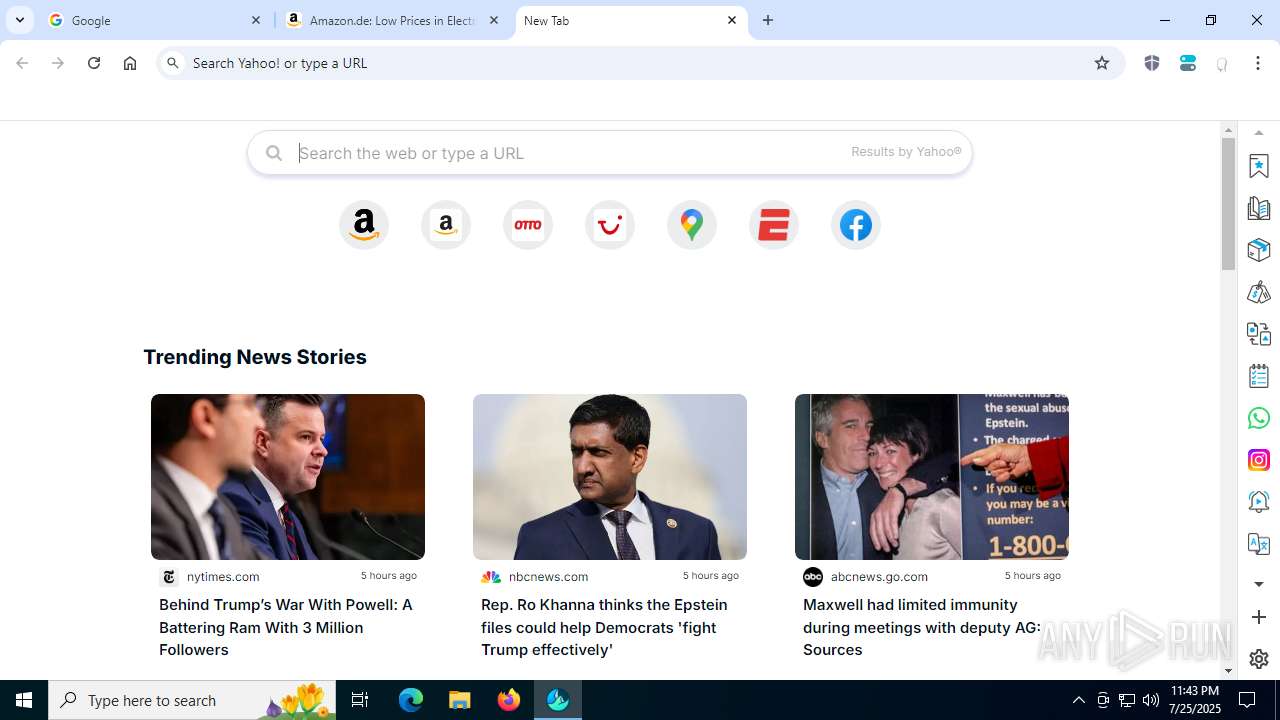Select the New Tab tab
The height and width of the screenshot is (720, 1280).
pos(631,20)
